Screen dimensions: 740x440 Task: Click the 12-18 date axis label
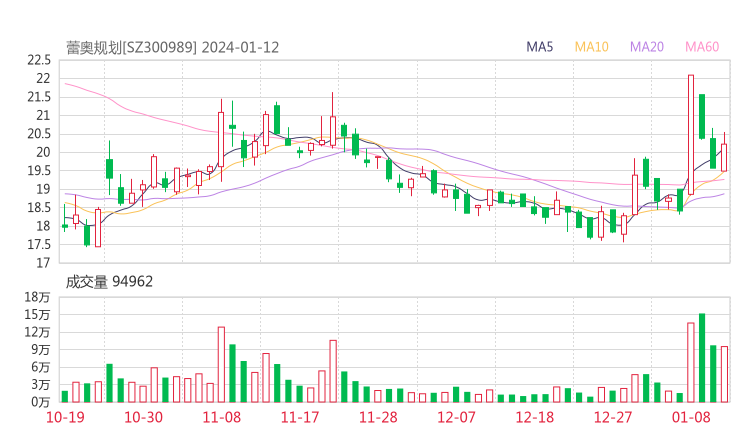(535, 417)
